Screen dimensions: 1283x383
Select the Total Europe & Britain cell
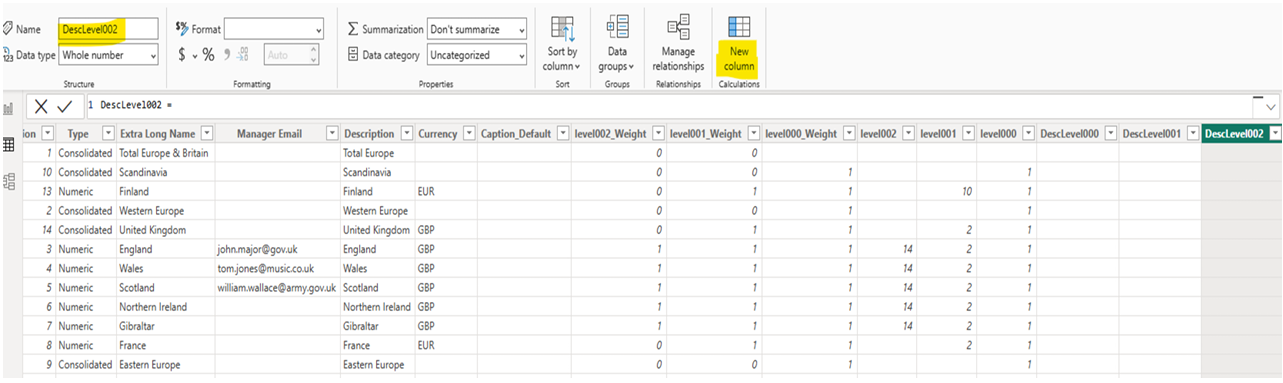click(x=165, y=153)
